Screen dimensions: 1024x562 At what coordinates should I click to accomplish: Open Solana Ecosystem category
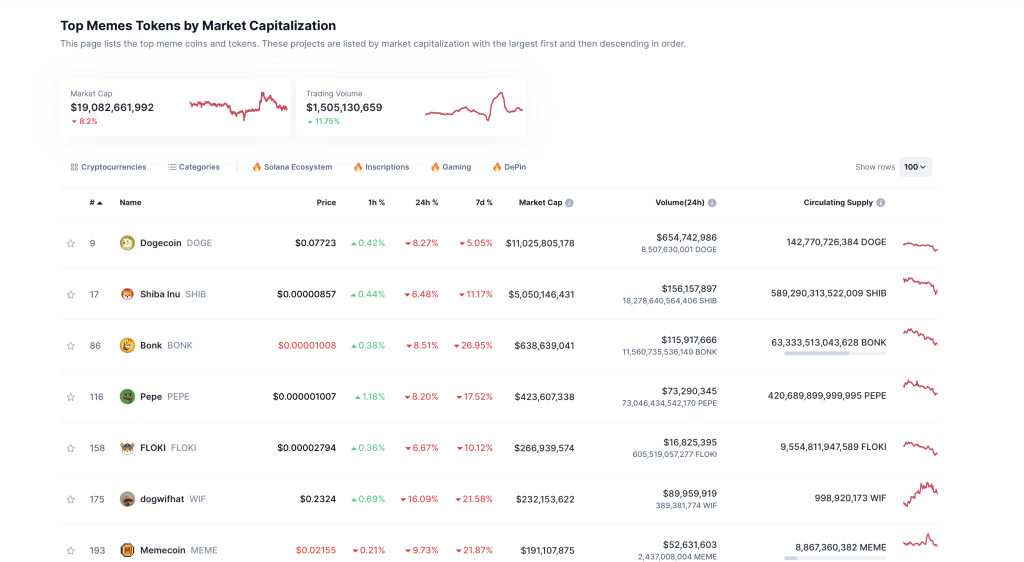[x=293, y=167]
